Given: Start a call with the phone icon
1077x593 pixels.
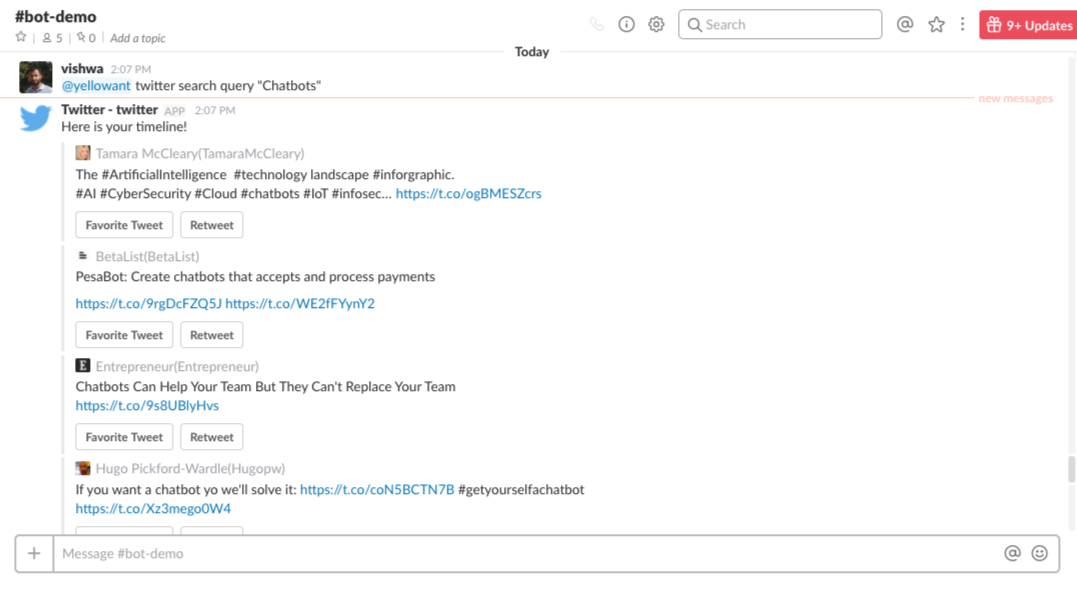Looking at the screenshot, I should click(596, 25).
